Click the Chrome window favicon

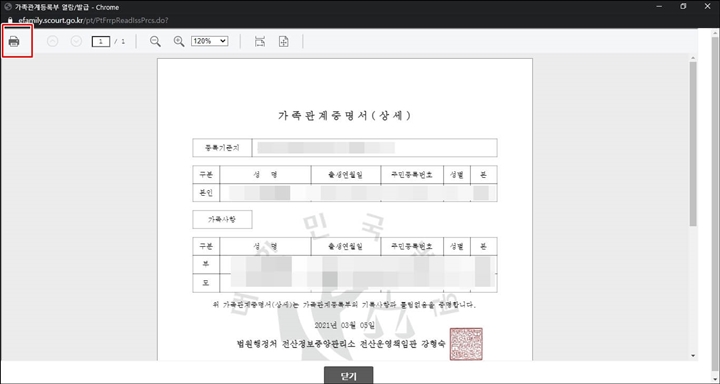(x=7, y=7)
